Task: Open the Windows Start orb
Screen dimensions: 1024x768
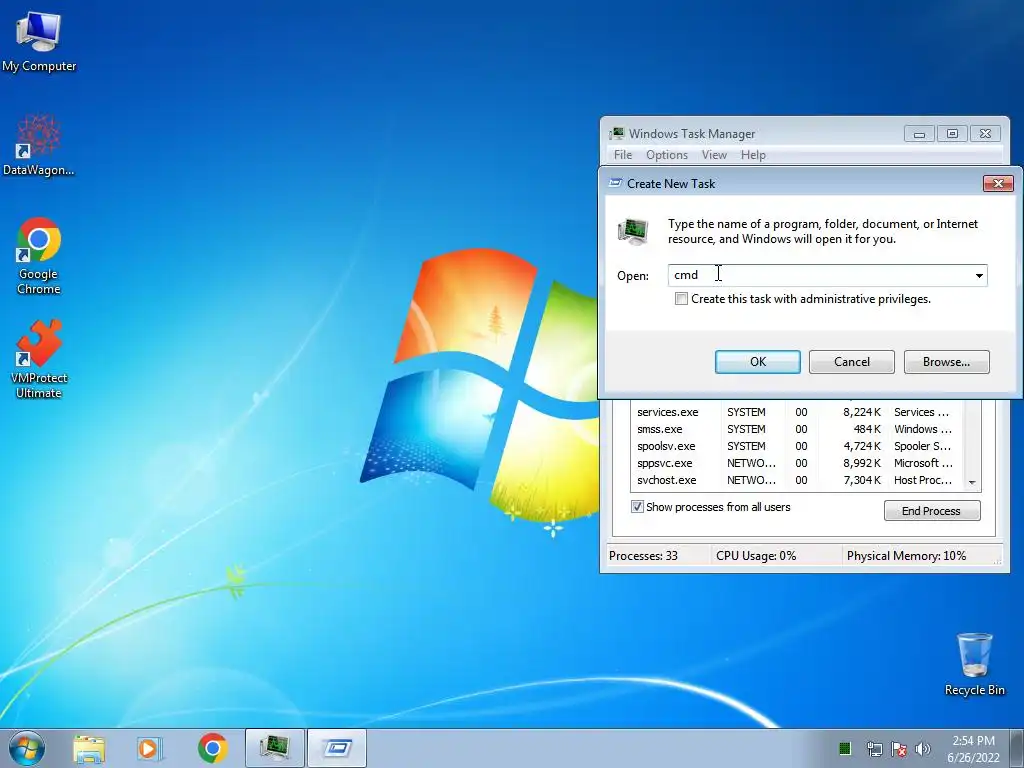Action: tap(27, 748)
